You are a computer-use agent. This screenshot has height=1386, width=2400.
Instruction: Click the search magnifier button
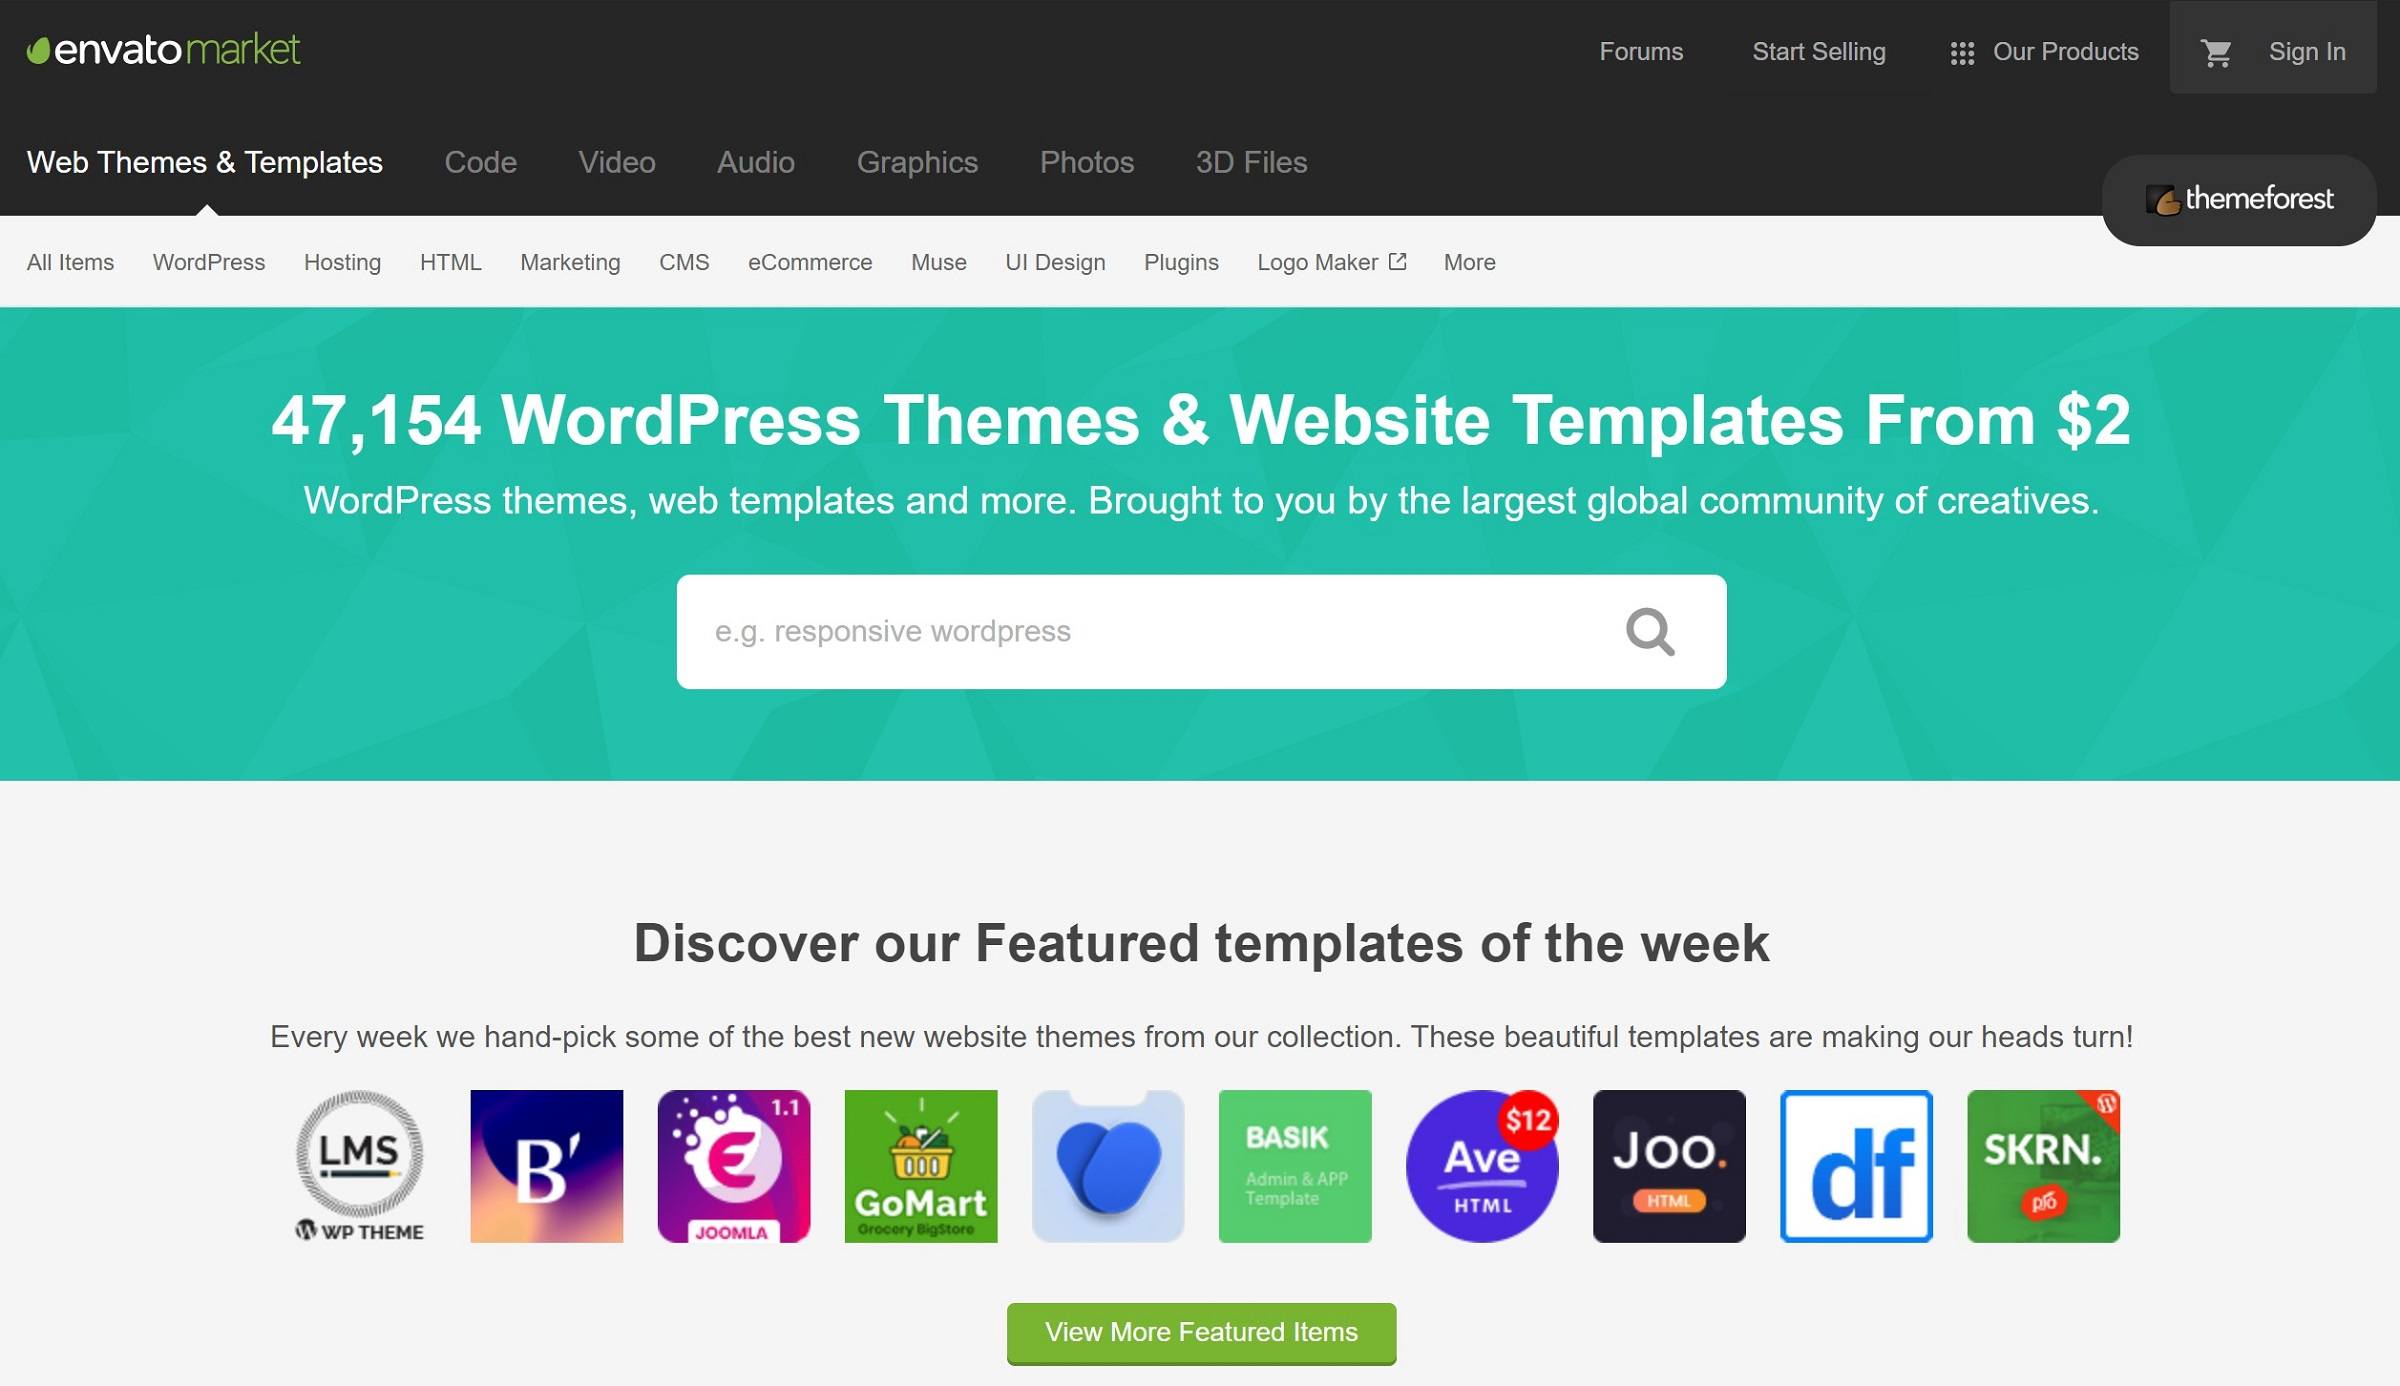[1649, 630]
